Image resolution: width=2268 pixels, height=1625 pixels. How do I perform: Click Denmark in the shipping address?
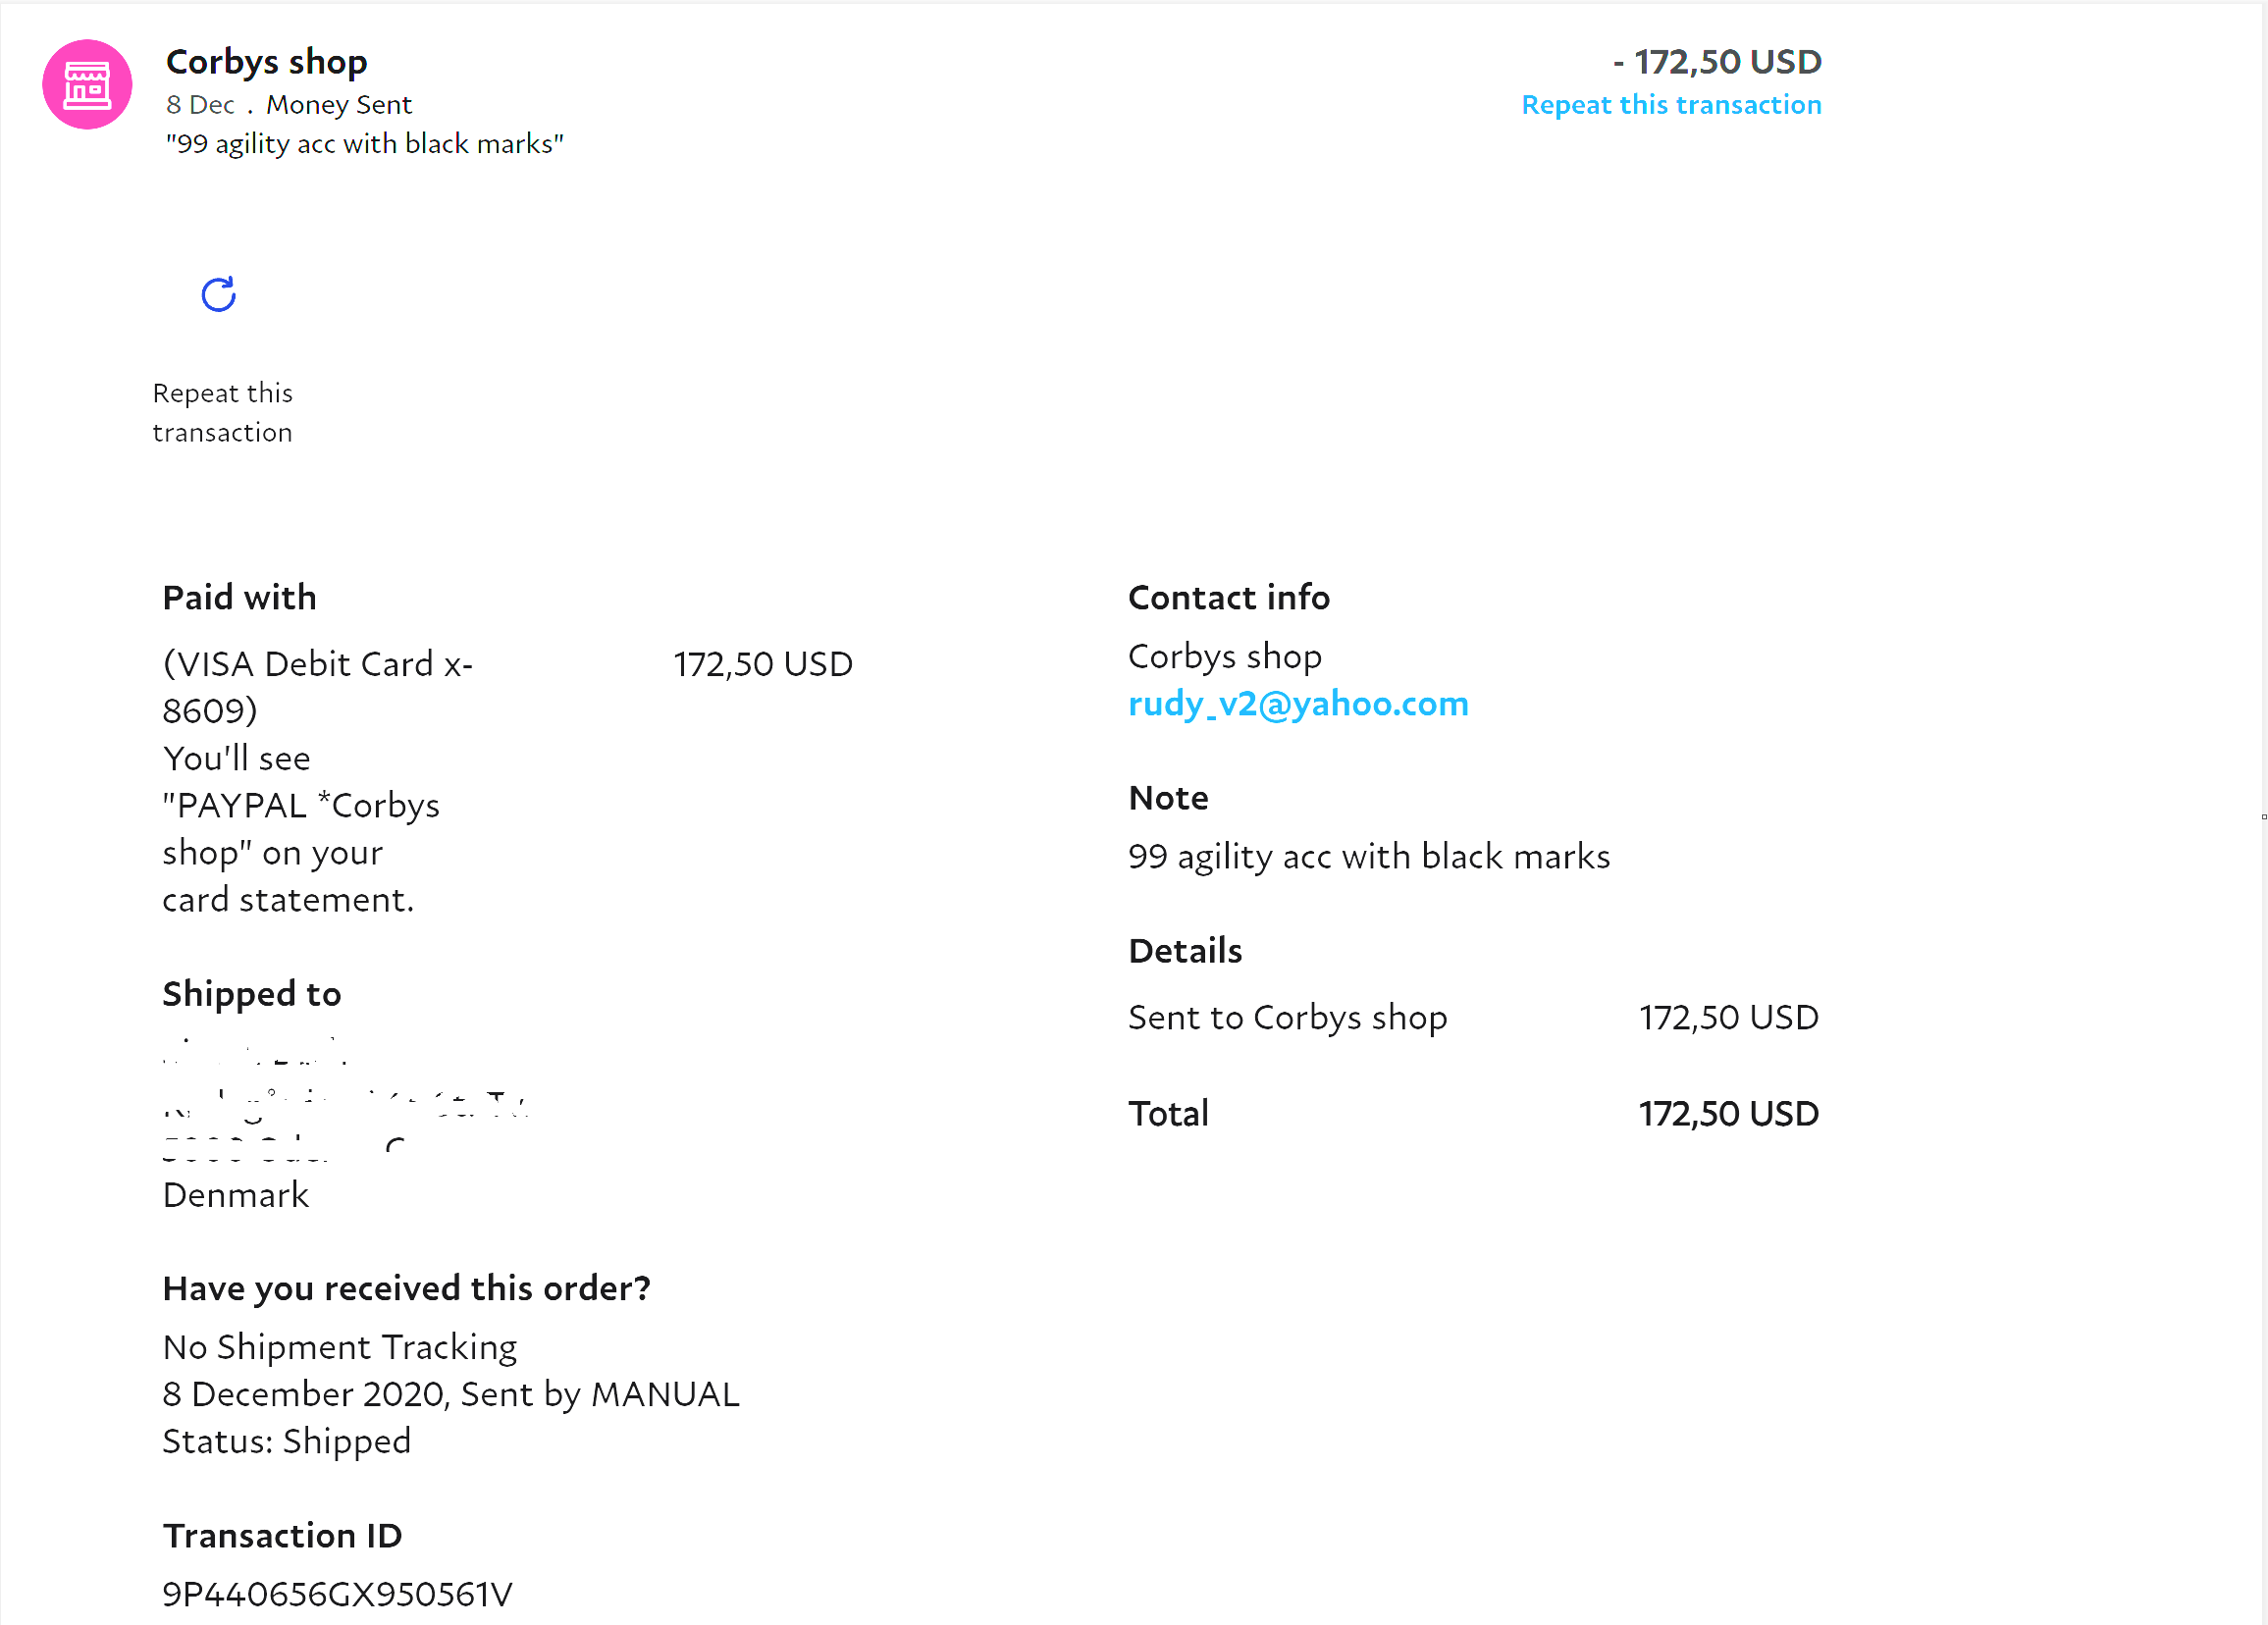[x=235, y=1195]
